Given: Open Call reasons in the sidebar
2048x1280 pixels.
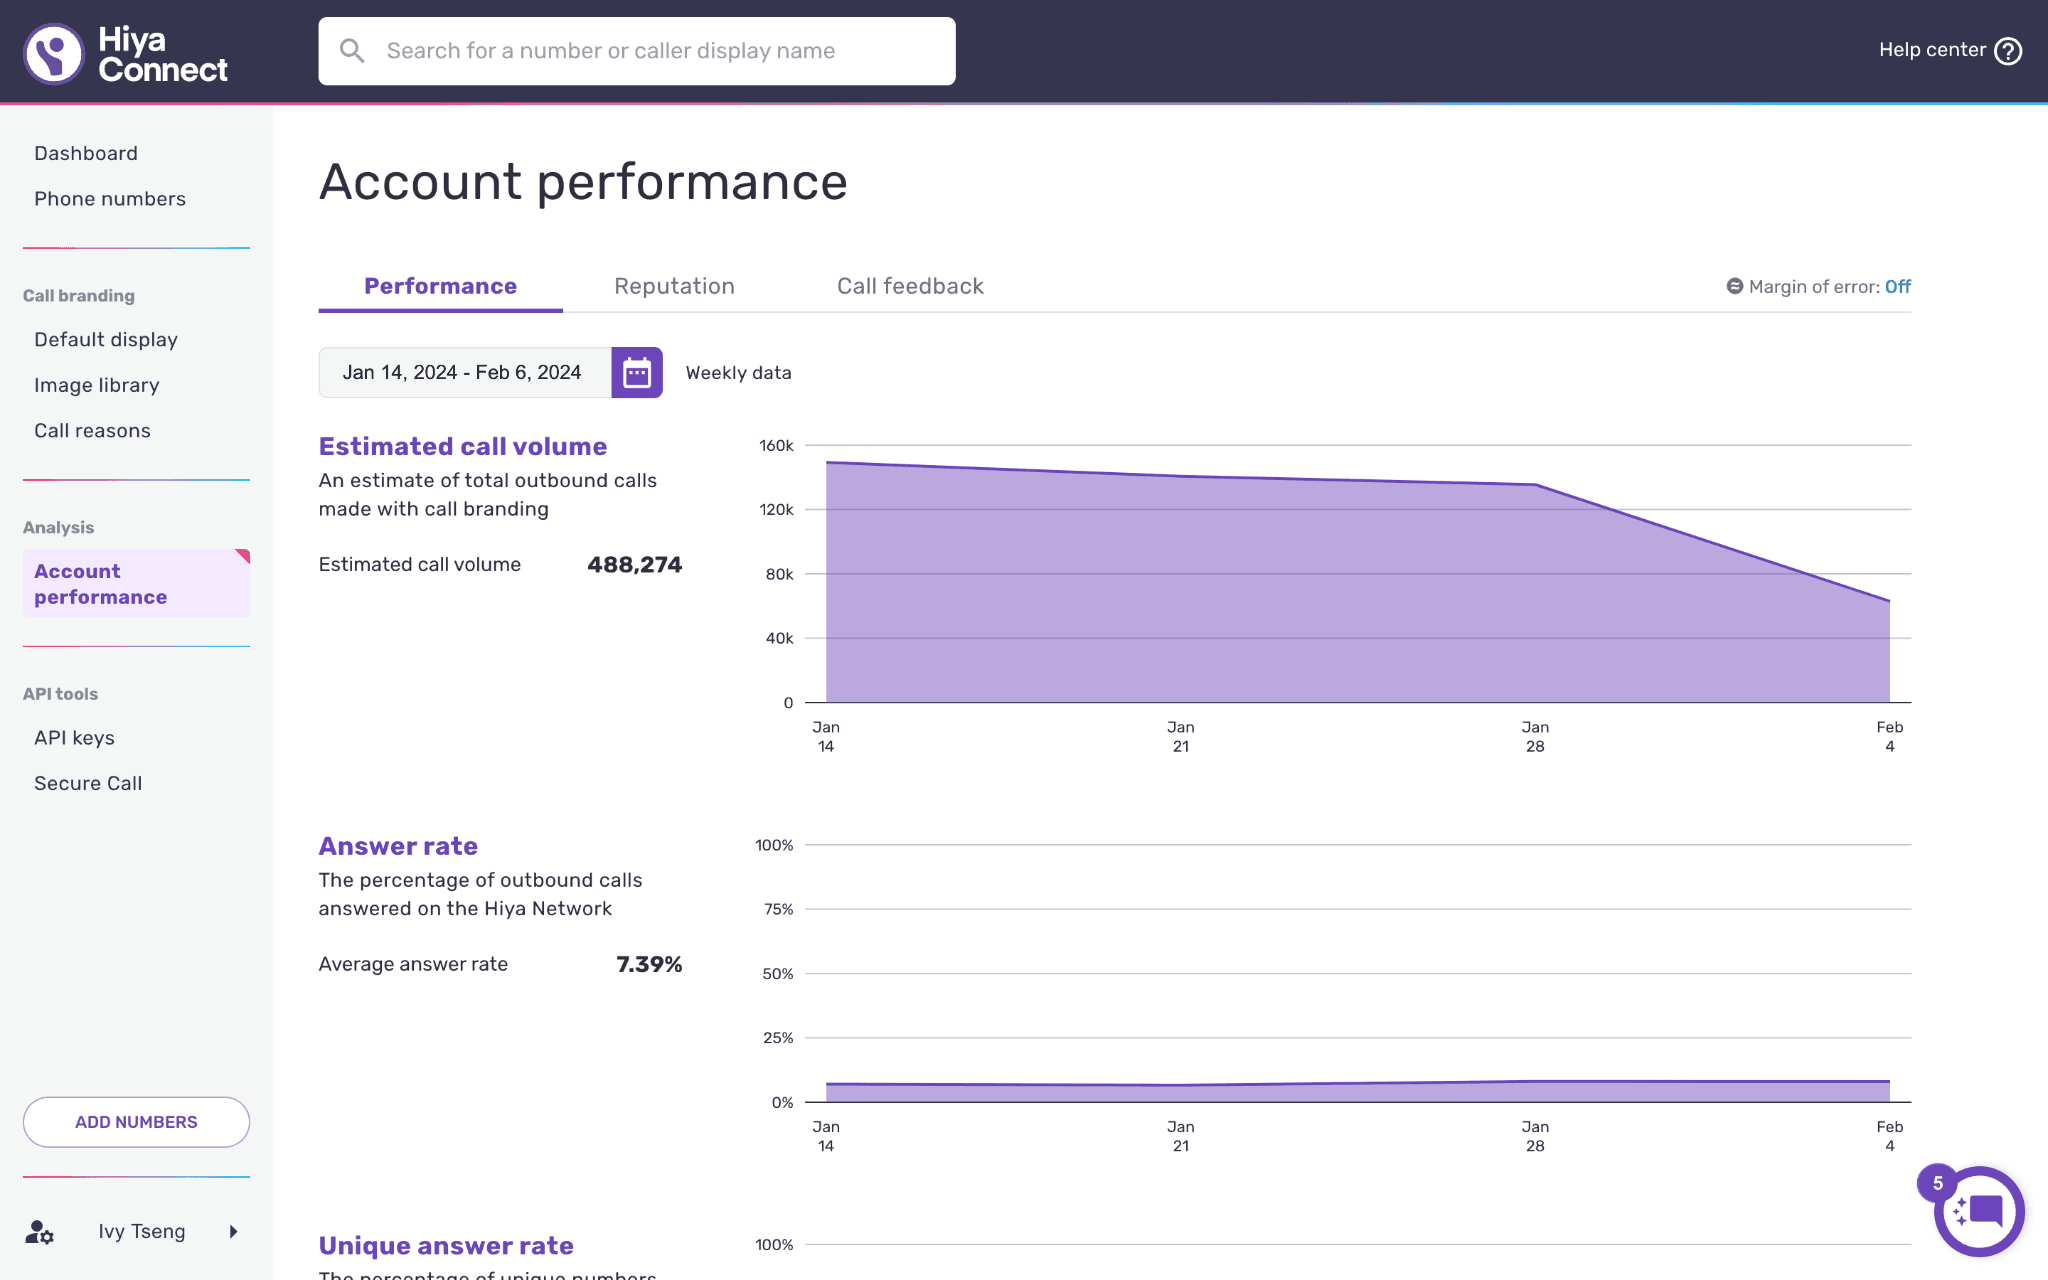Looking at the screenshot, I should coord(92,431).
